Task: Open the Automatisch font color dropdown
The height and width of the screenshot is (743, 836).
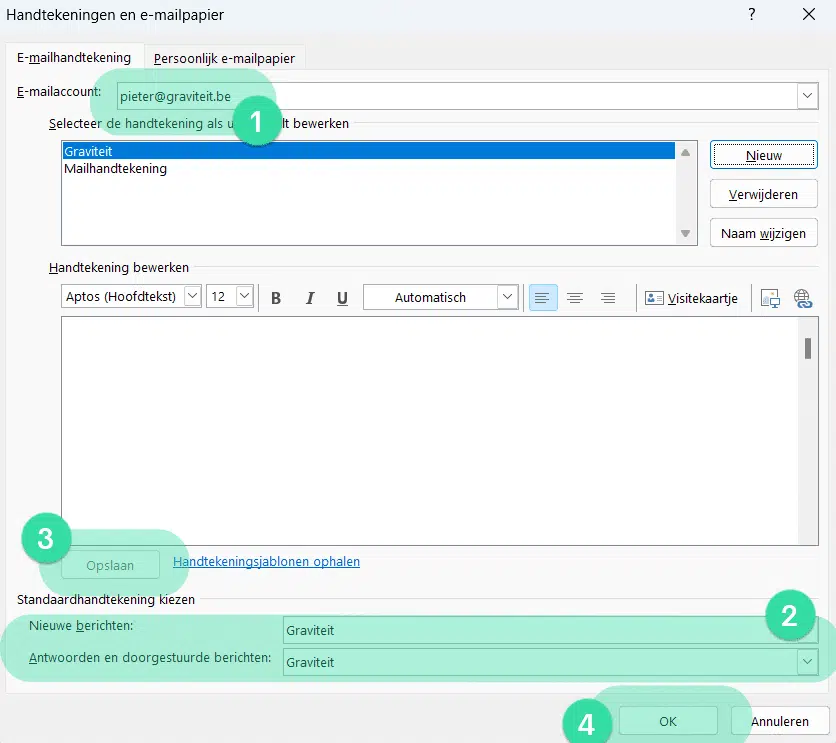Action: point(508,297)
